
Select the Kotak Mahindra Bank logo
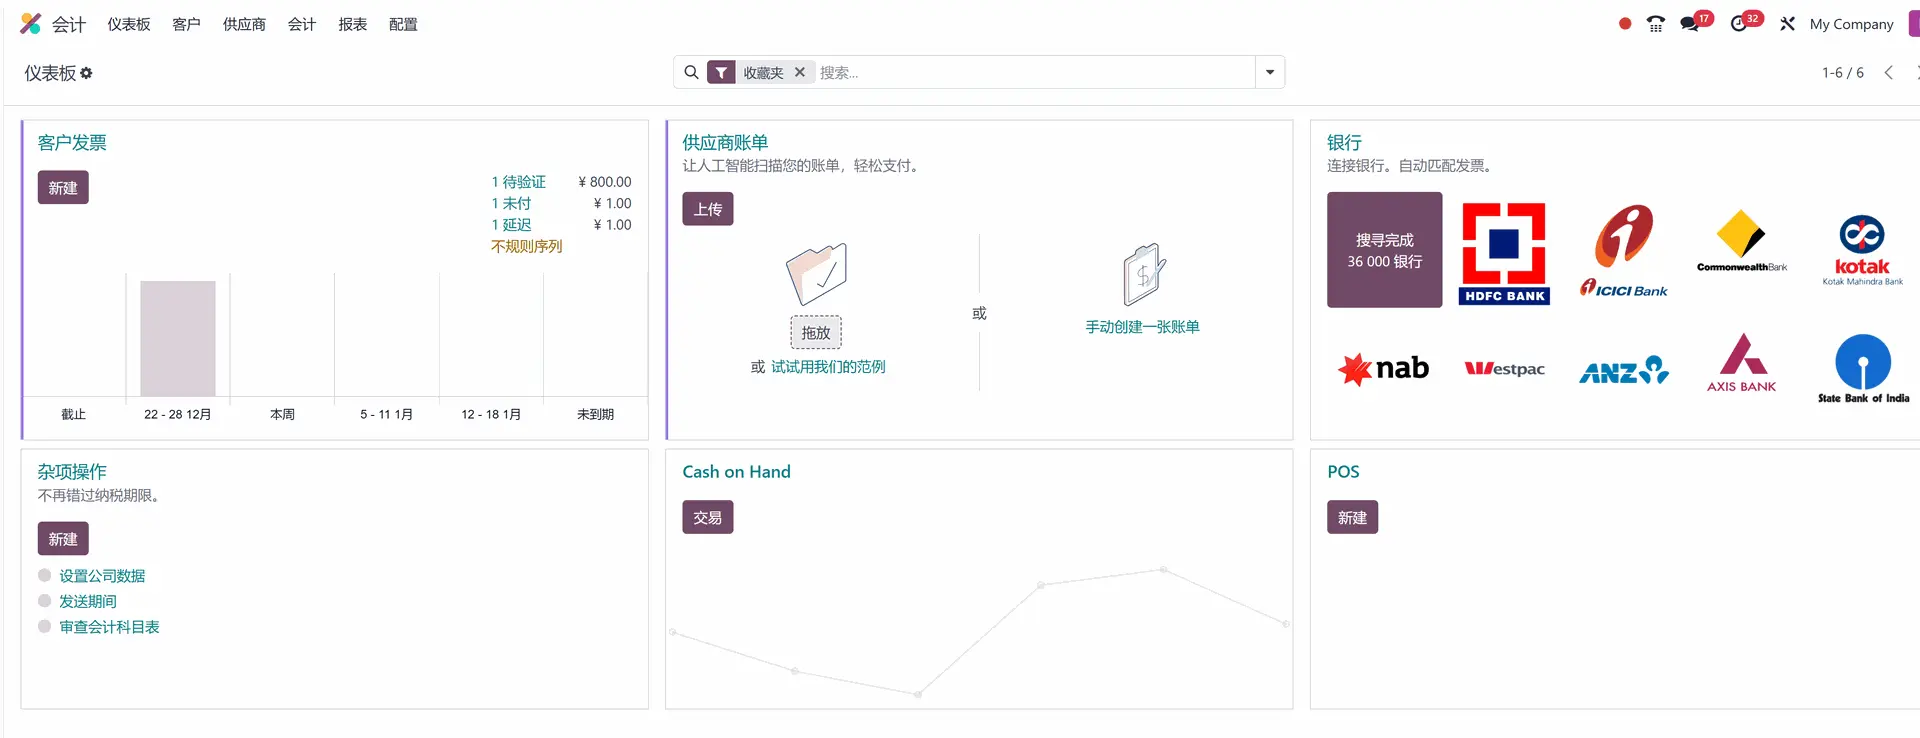(x=1862, y=250)
